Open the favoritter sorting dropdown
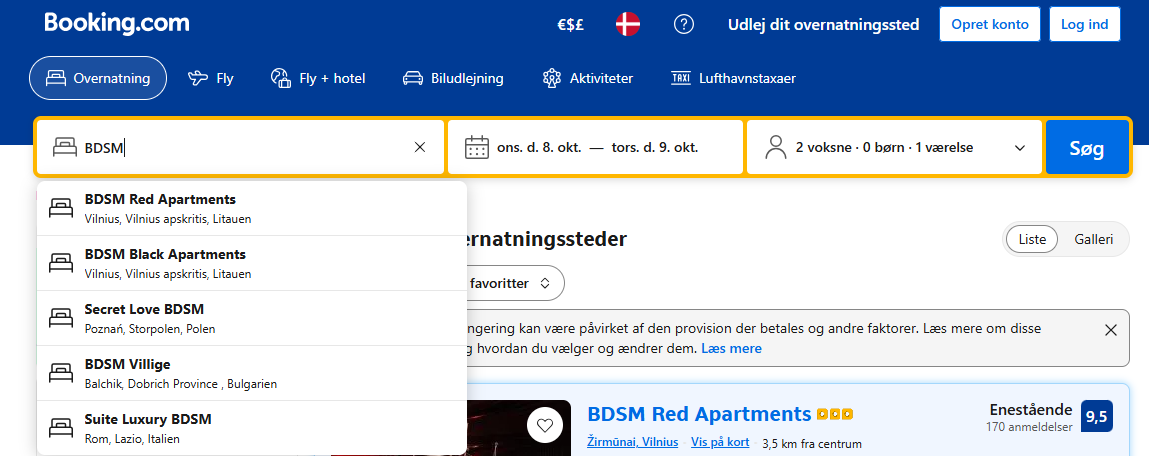Viewport: 1149px width, 456px height. [x=510, y=283]
